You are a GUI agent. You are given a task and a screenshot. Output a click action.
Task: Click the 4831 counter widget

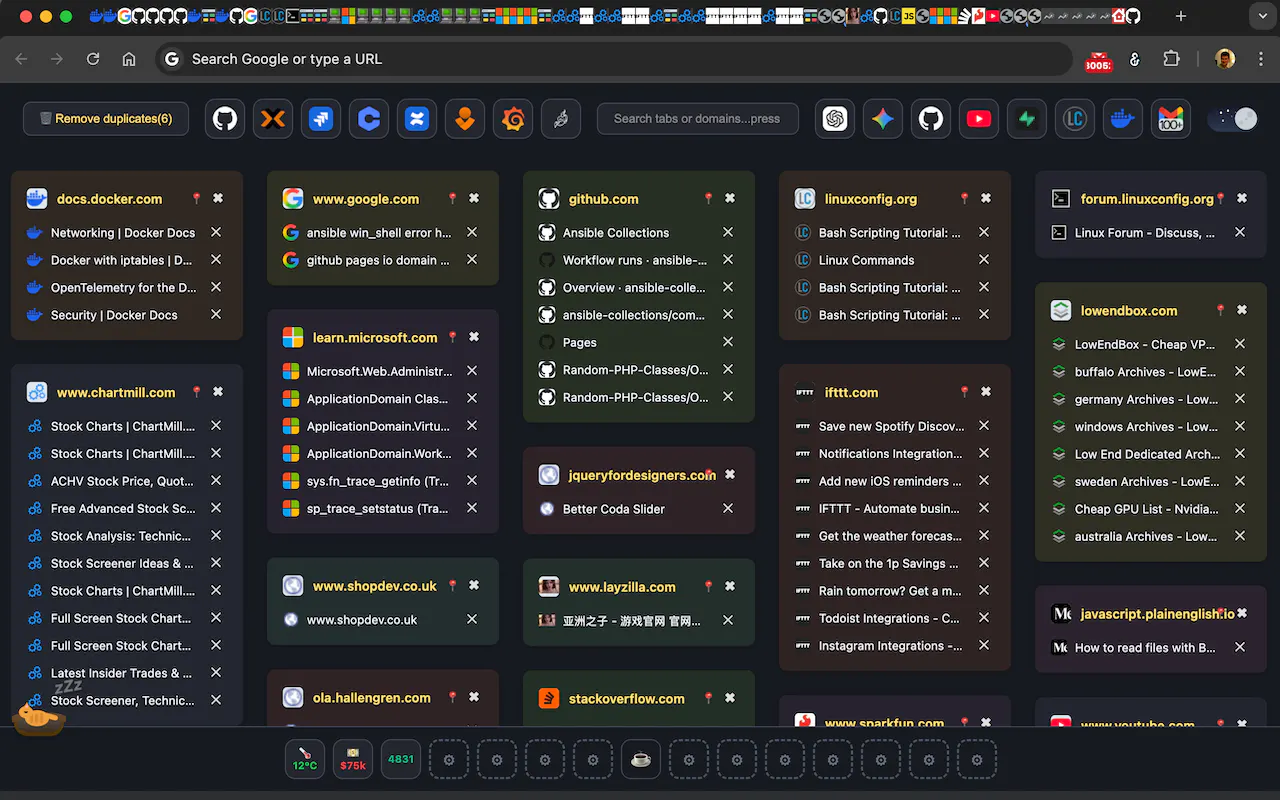click(x=401, y=760)
